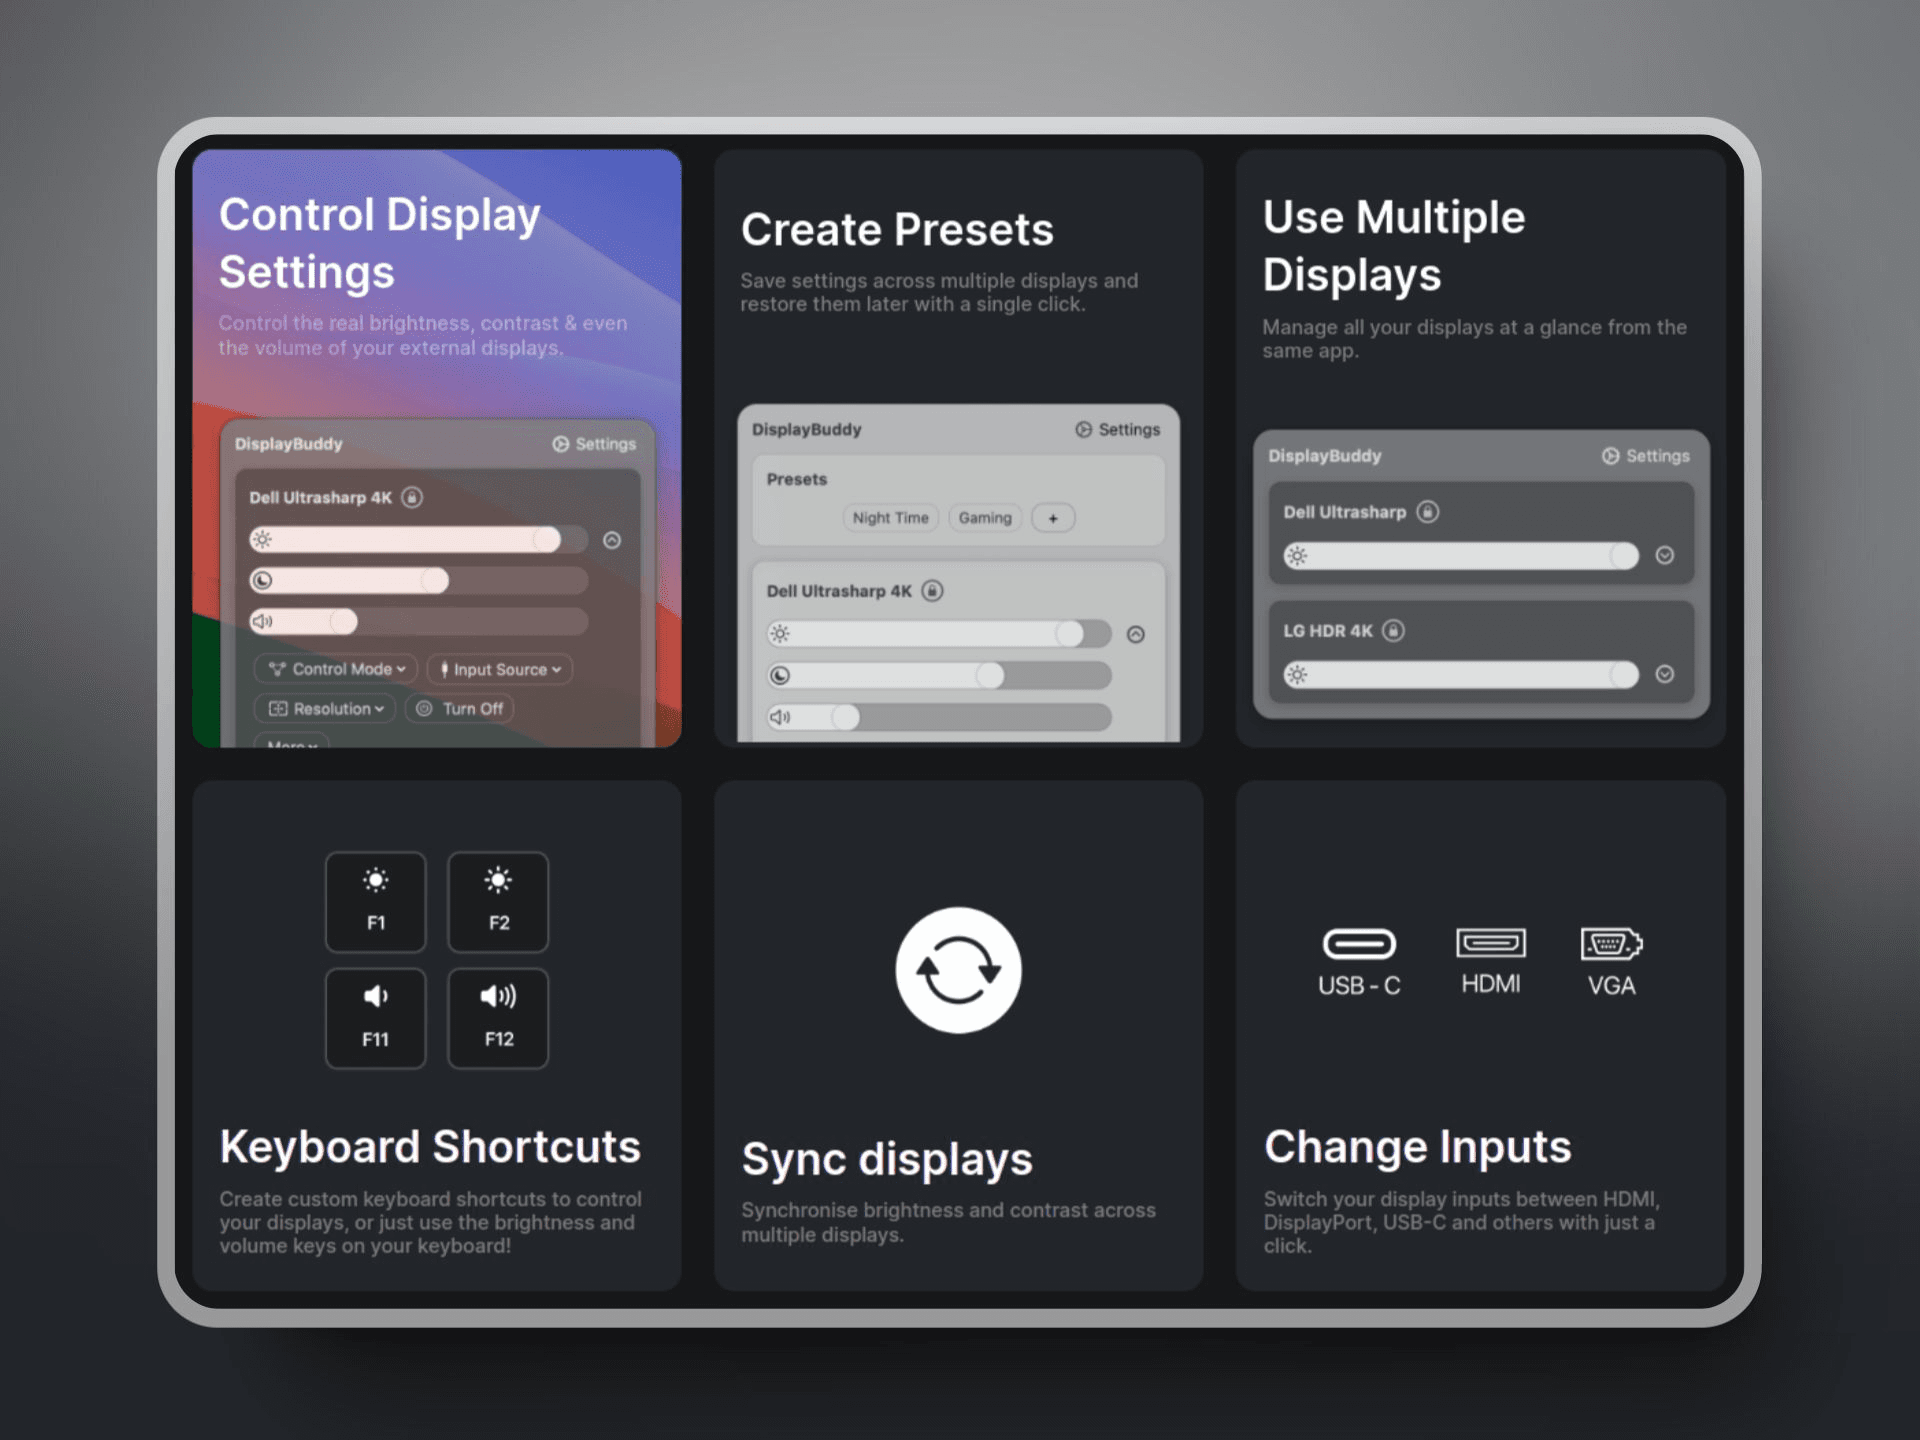
Task: Select the Gaming preset
Action: [x=985, y=517]
